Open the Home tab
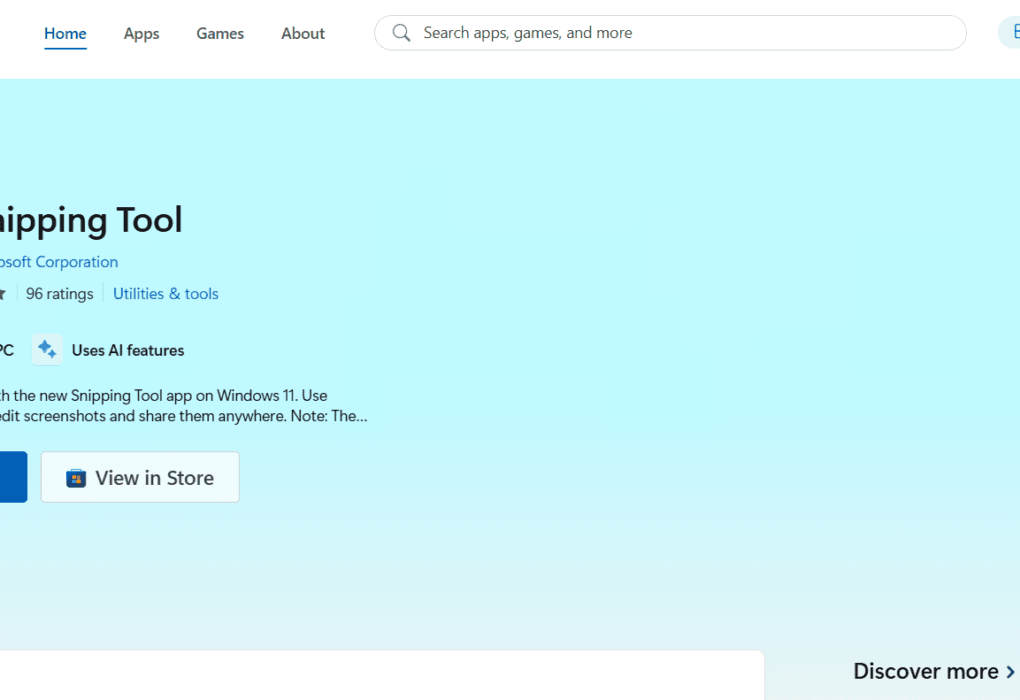 tap(65, 33)
